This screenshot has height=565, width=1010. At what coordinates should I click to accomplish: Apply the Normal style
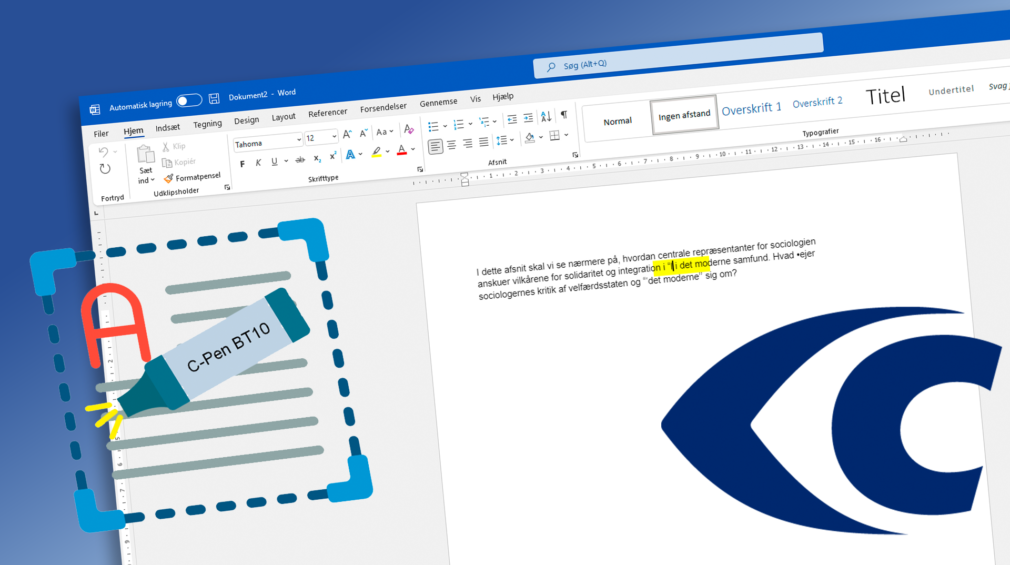click(x=617, y=121)
